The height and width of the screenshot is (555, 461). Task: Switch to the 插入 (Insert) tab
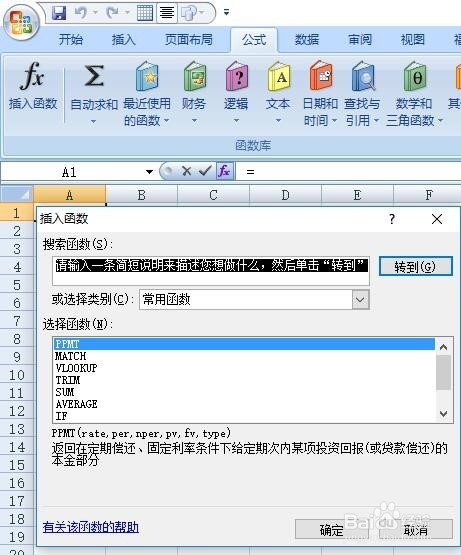point(124,39)
